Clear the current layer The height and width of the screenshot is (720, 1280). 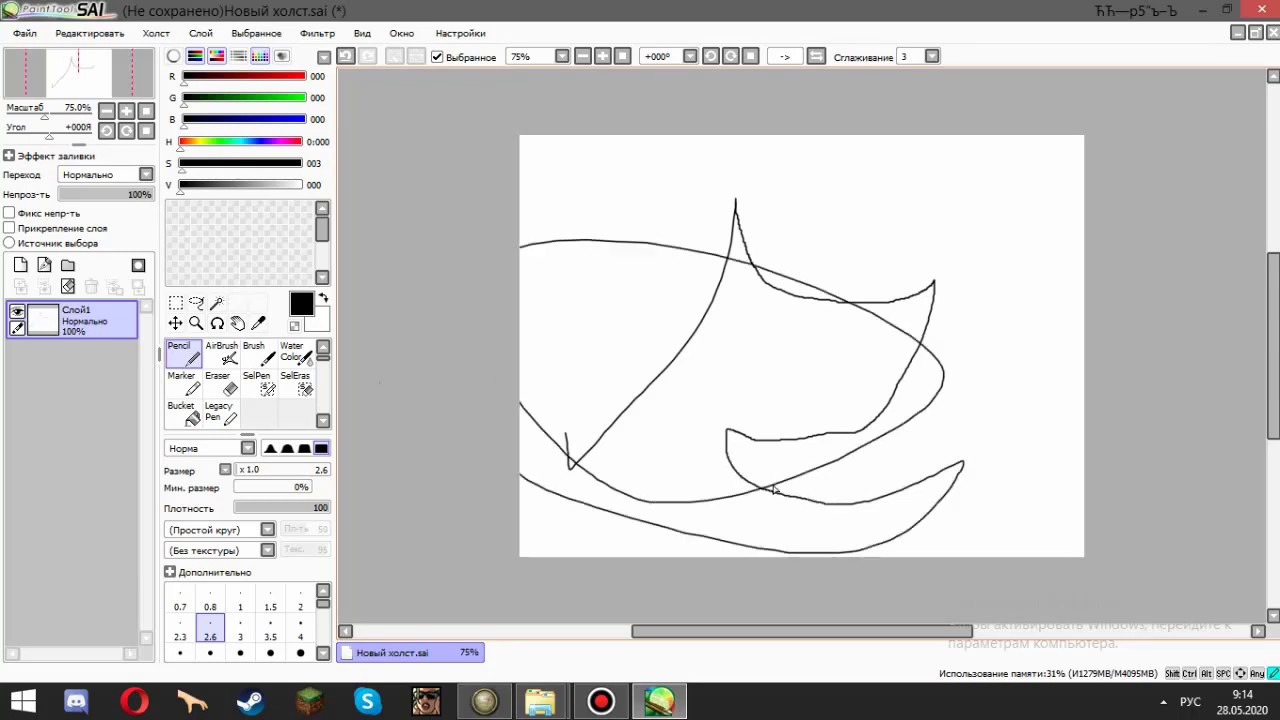[68, 287]
